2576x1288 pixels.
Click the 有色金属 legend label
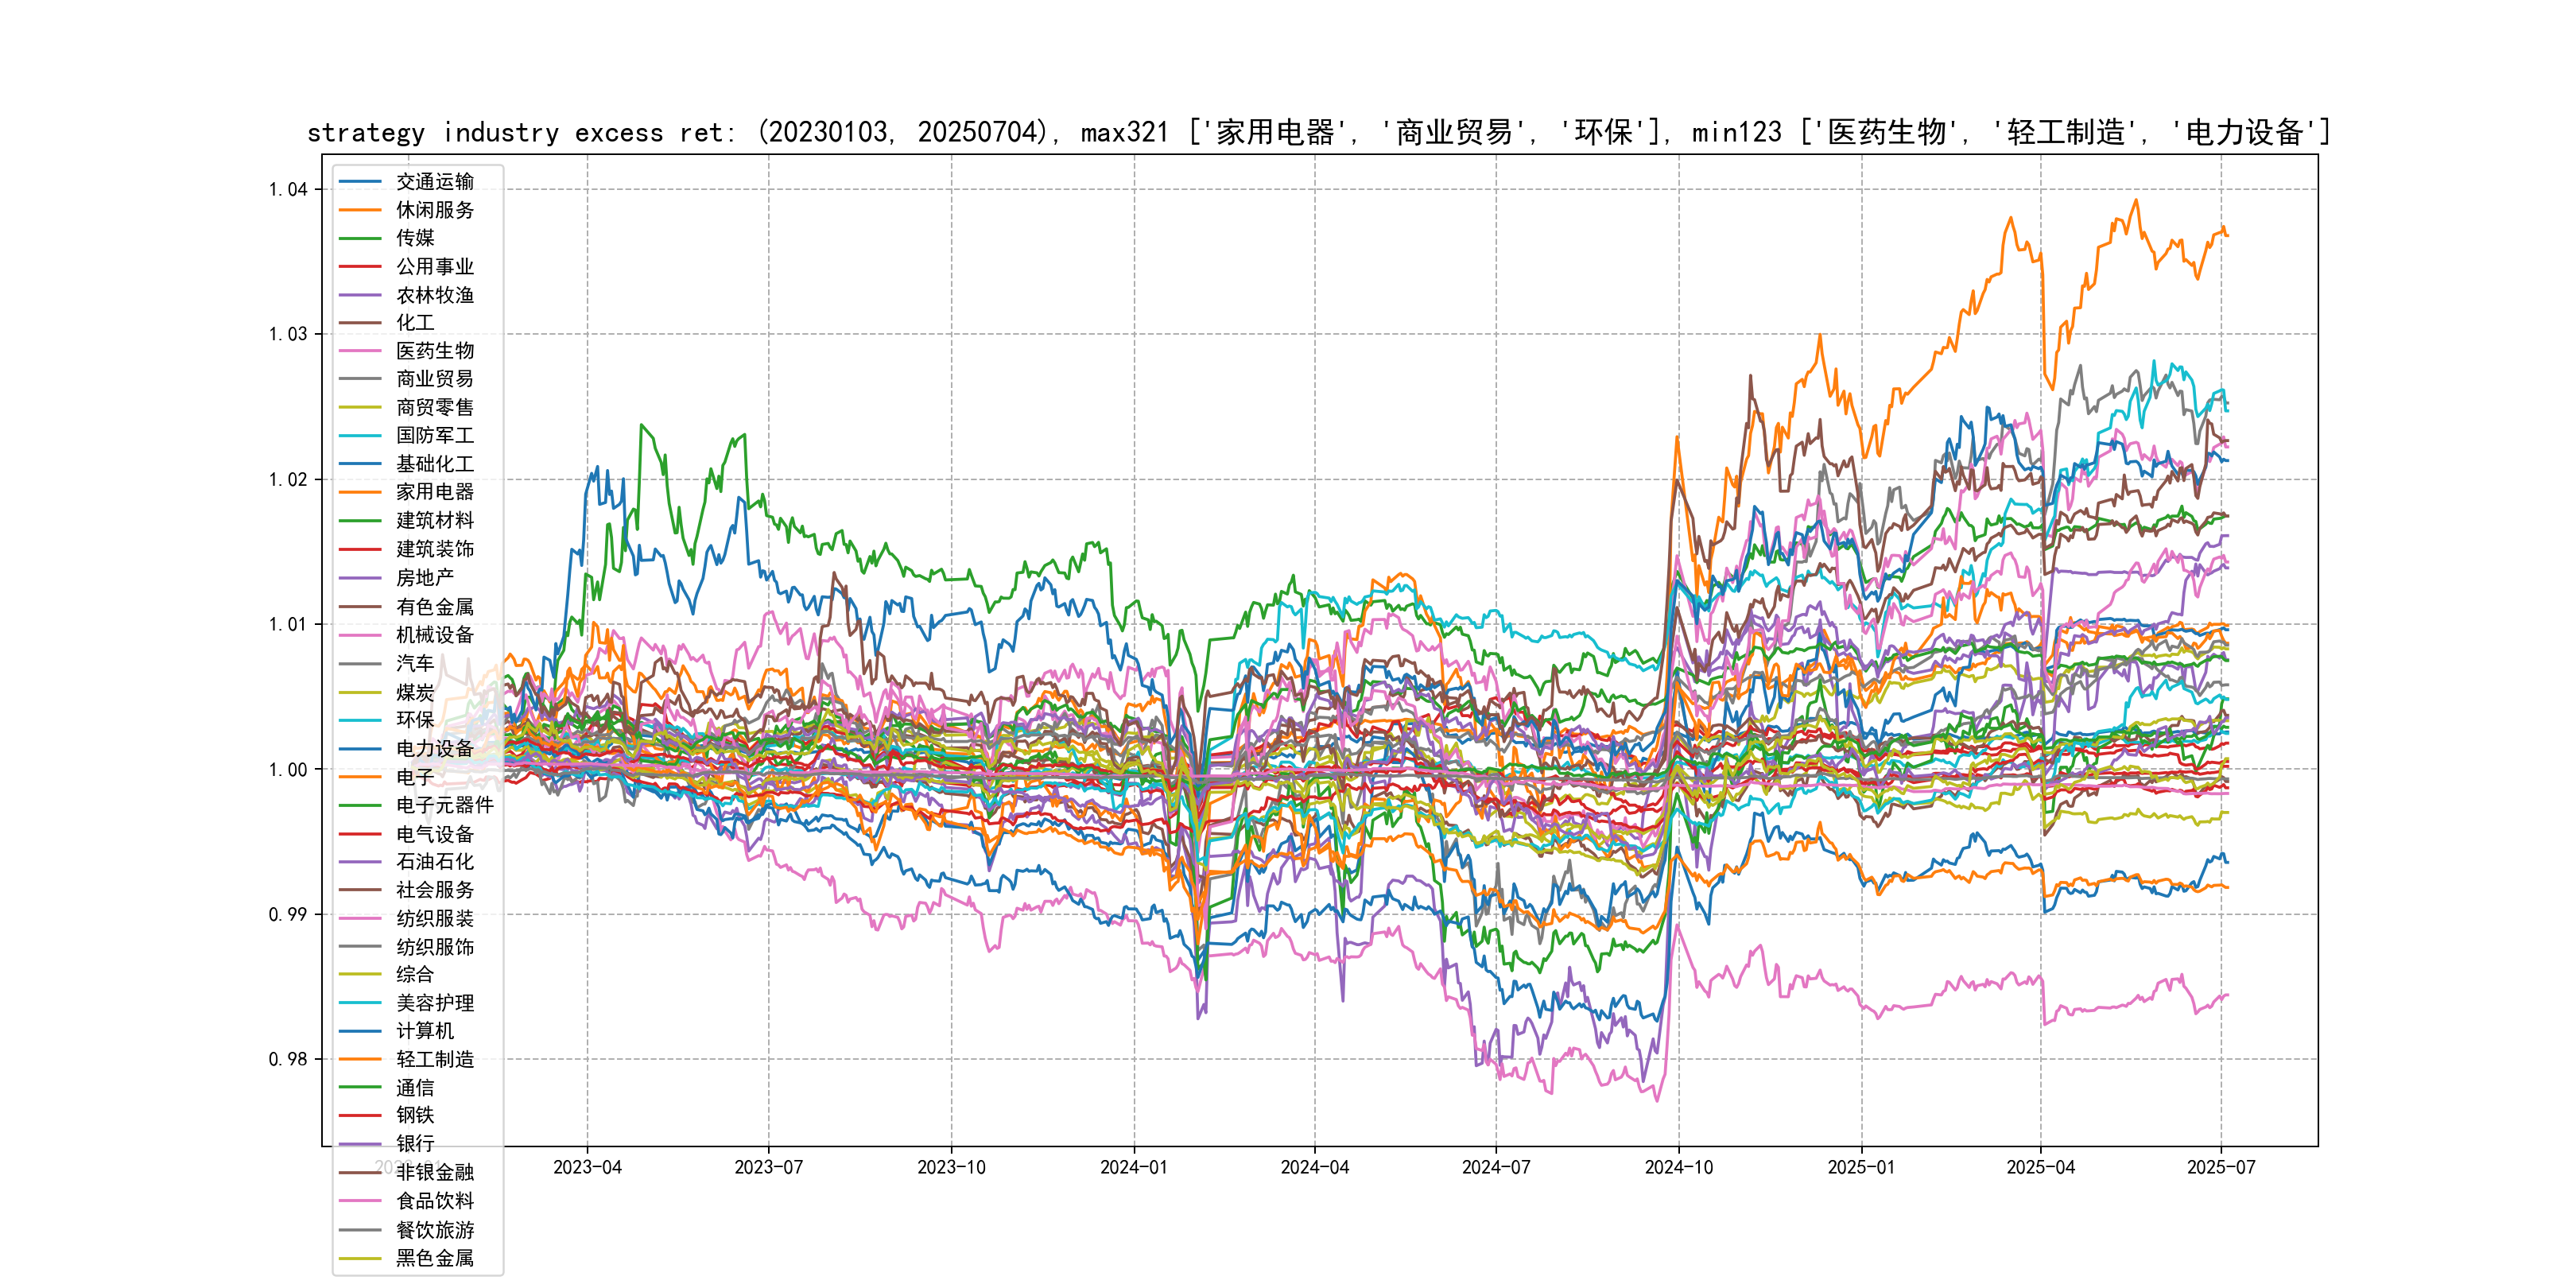coord(434,607)
